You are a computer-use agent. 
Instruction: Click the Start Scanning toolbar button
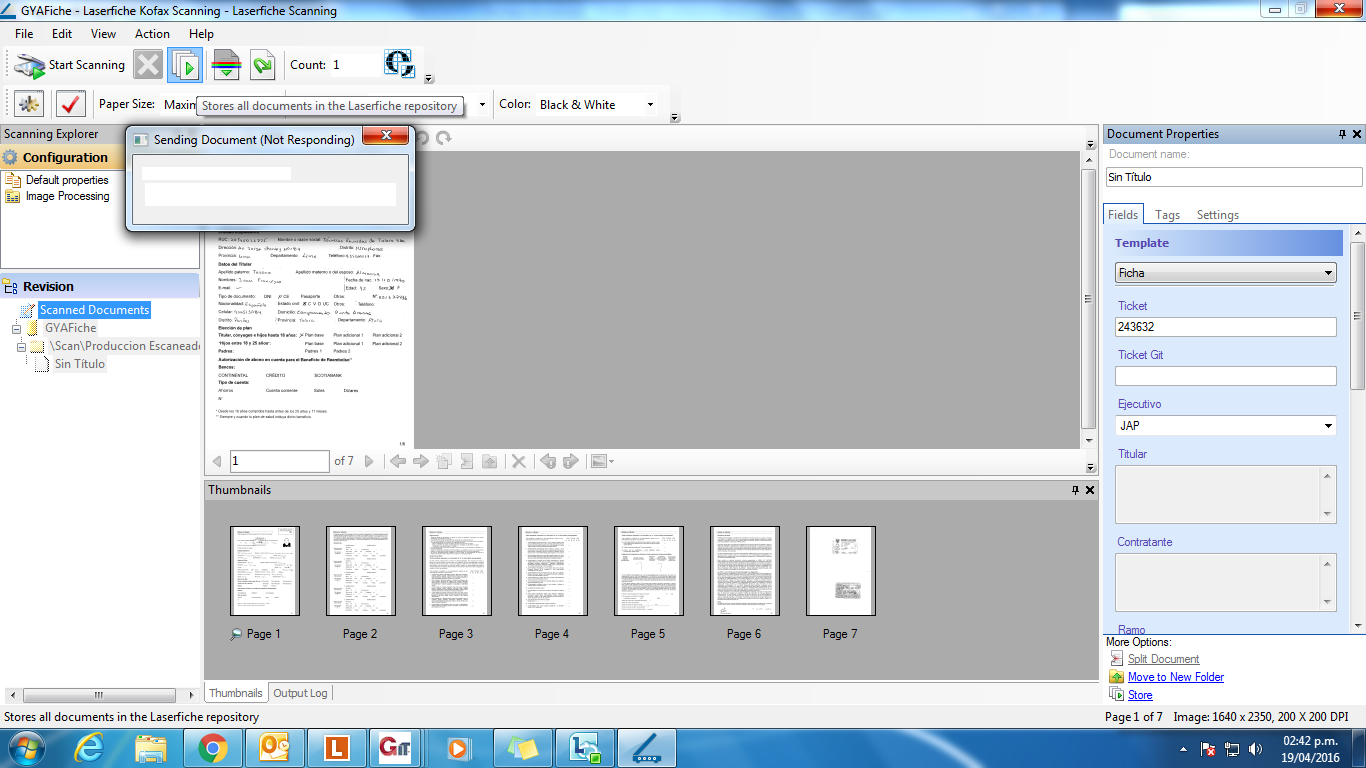[70, 65]
